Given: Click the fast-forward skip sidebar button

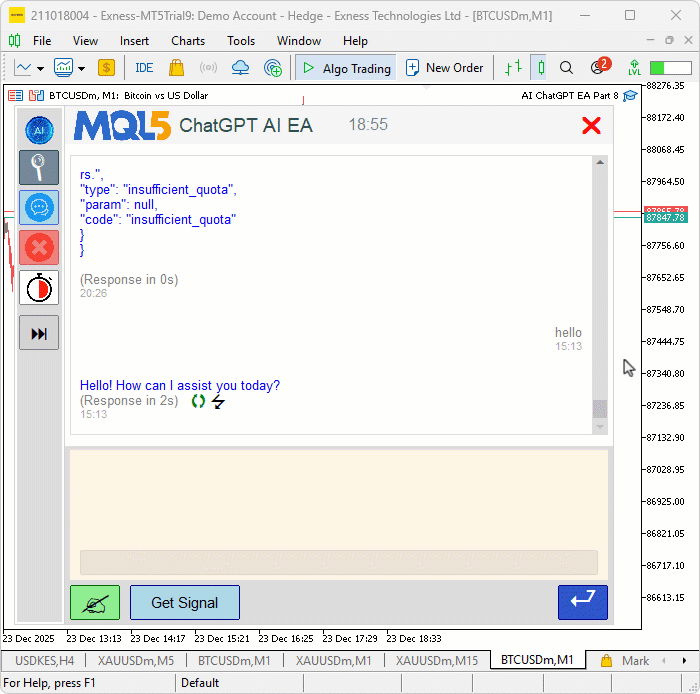Looking at the screenshot, I should 39,332.
